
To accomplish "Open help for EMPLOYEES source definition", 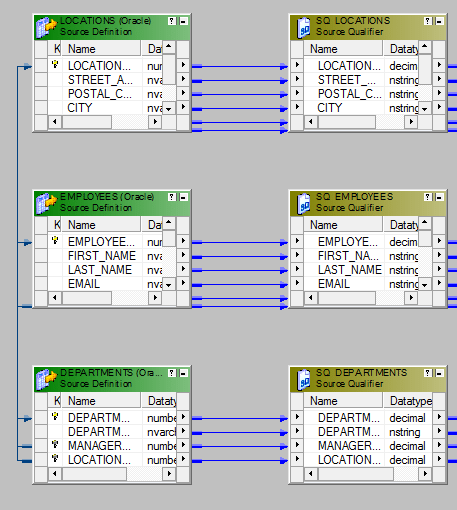I will (x=172, y=197).
